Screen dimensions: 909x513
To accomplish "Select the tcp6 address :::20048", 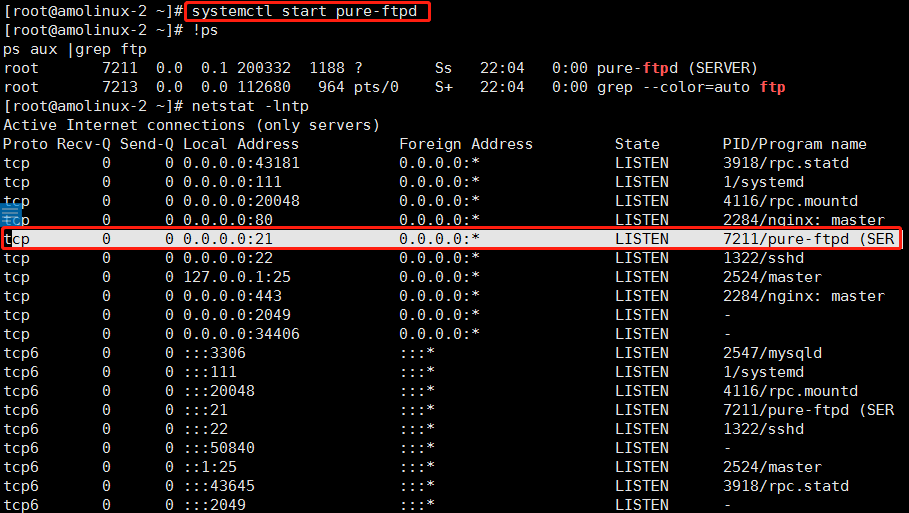I will pyautogui.click(x=219, y=392).
